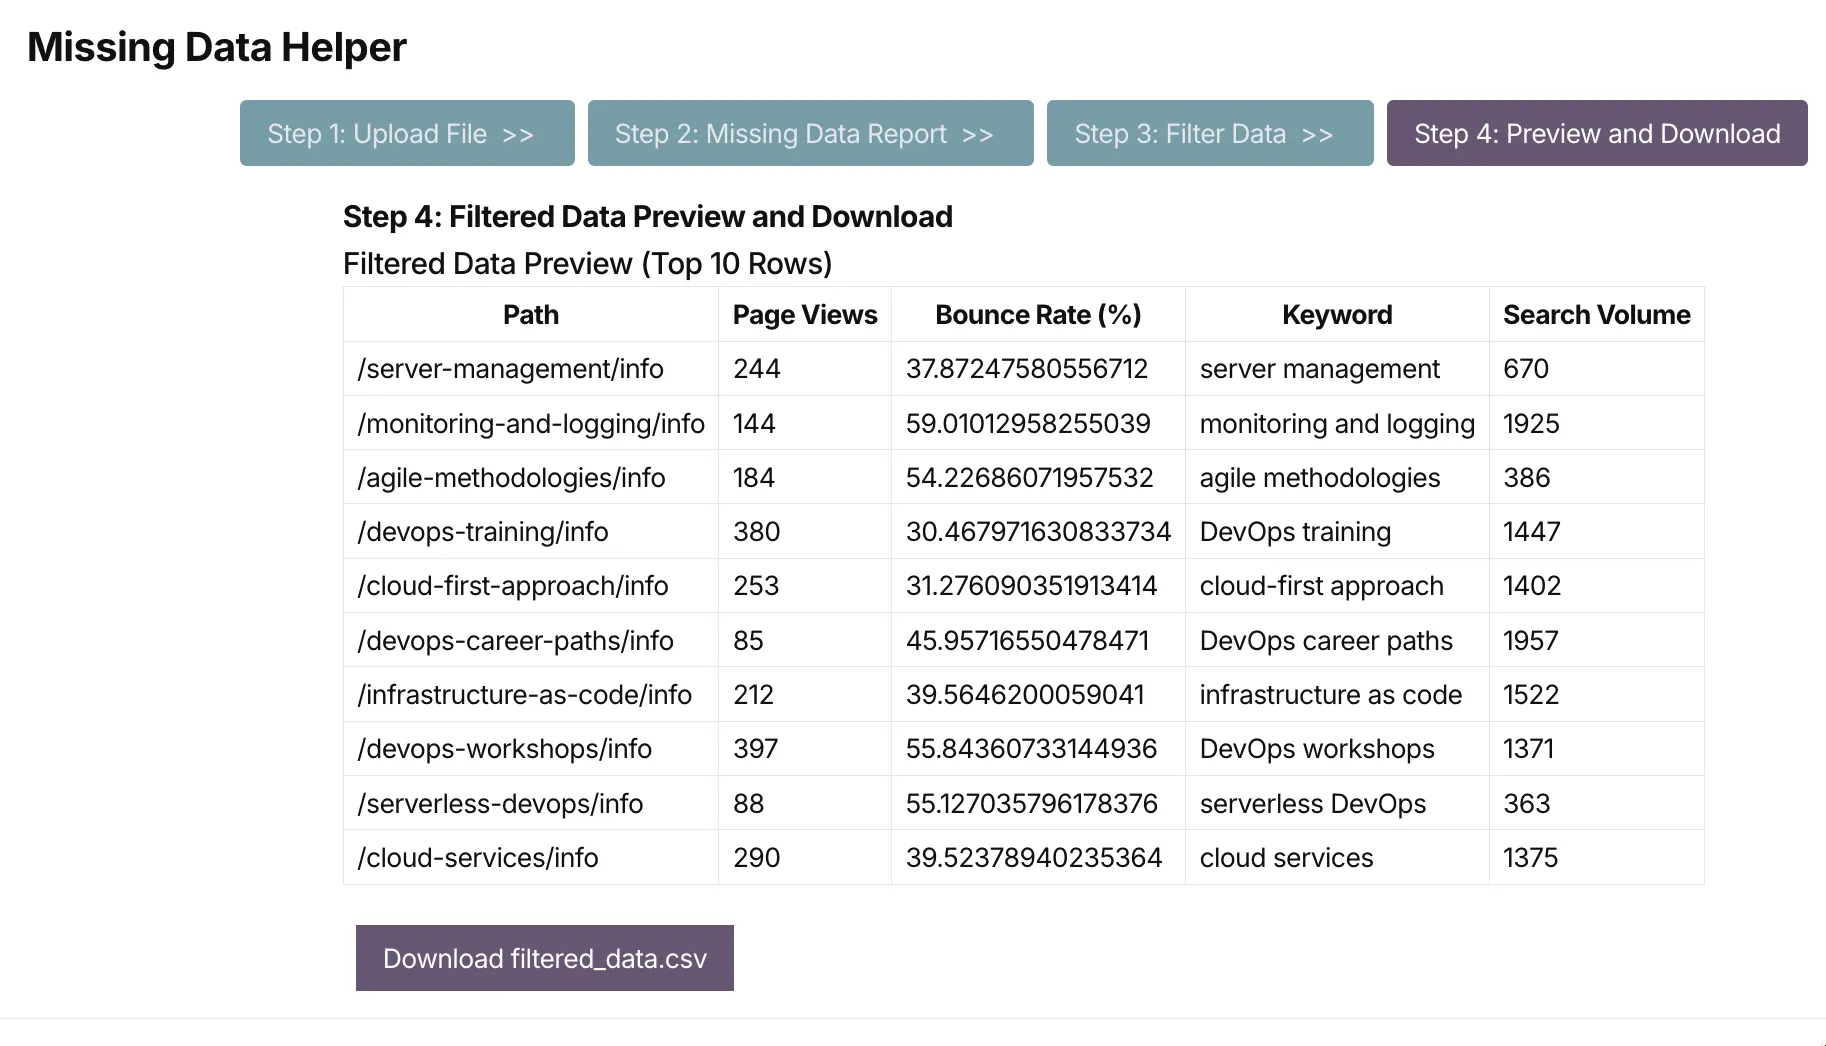The height and width of the screenshot is (1046, 1826).
Task: Select the /monitoring-and-logging/info path cell
Action: [x=531, y=423]
